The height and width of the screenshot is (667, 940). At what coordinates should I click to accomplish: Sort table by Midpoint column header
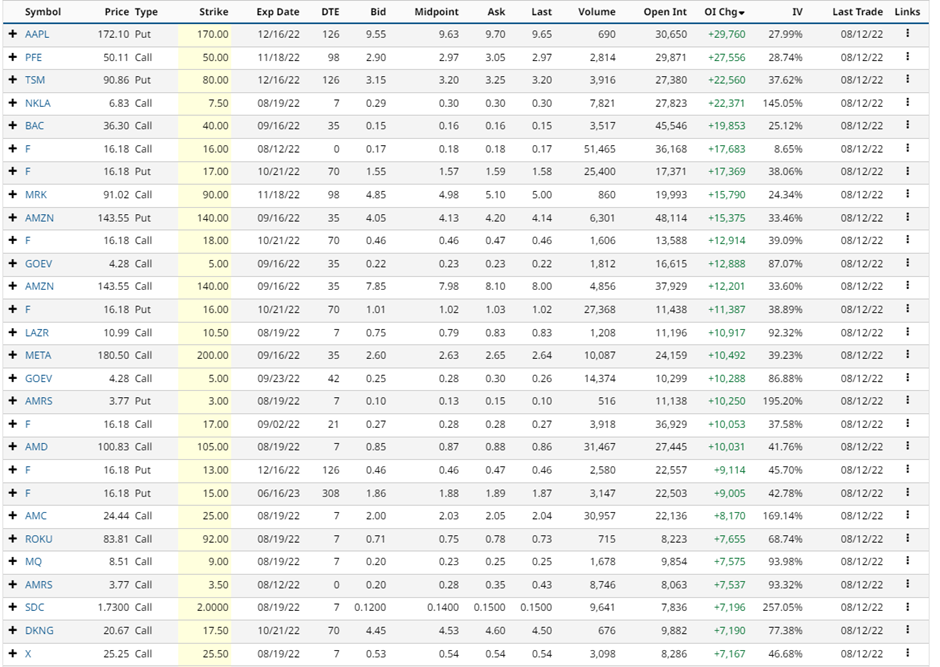pyautogui.click(x=436, y=12)
